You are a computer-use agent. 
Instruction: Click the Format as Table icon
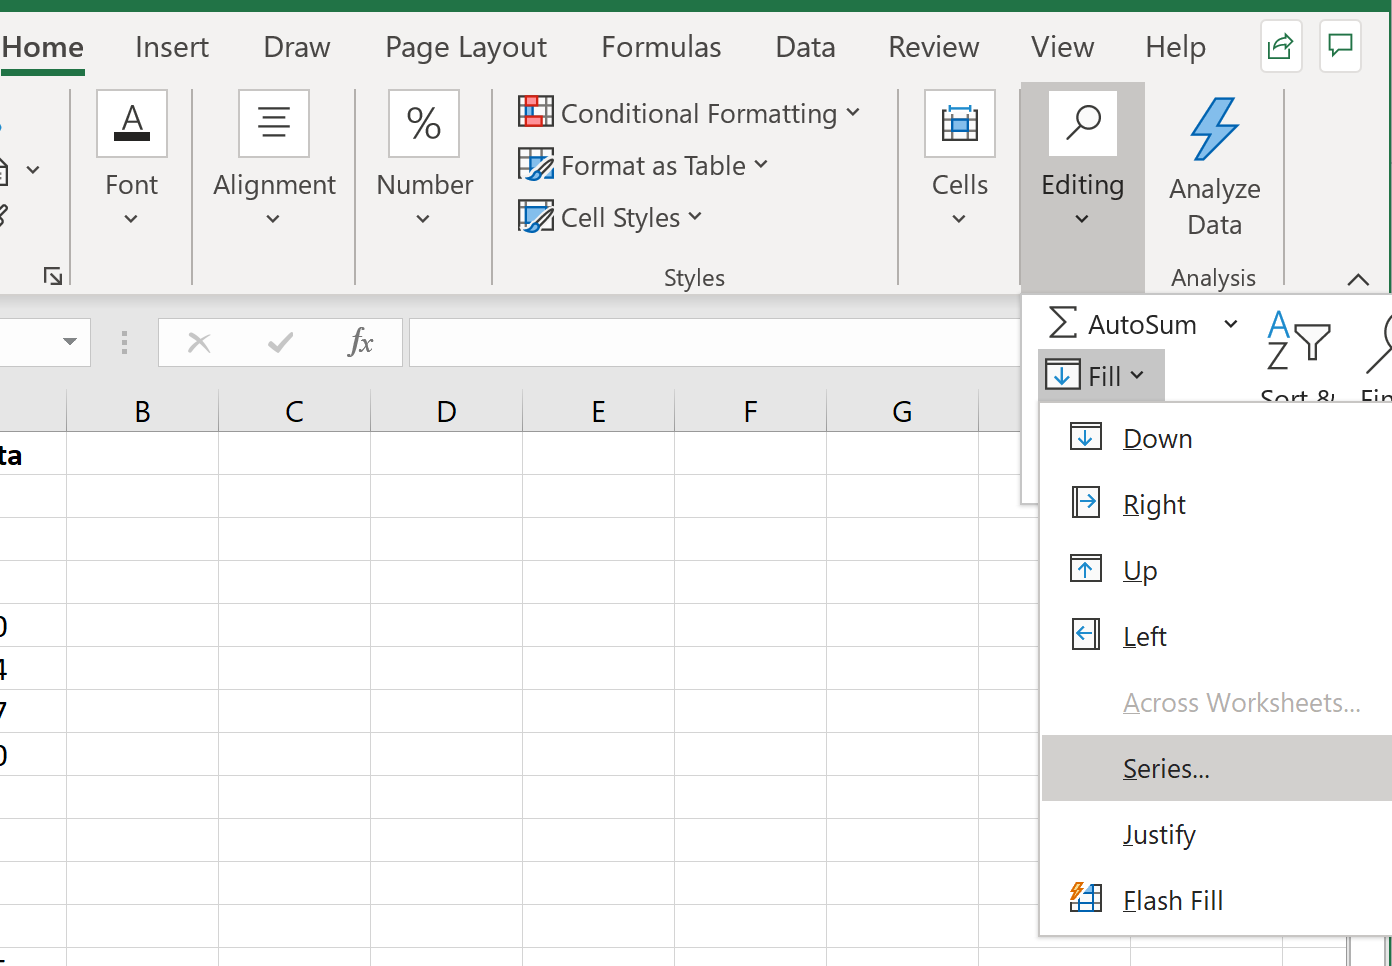(x=536, y=164)
